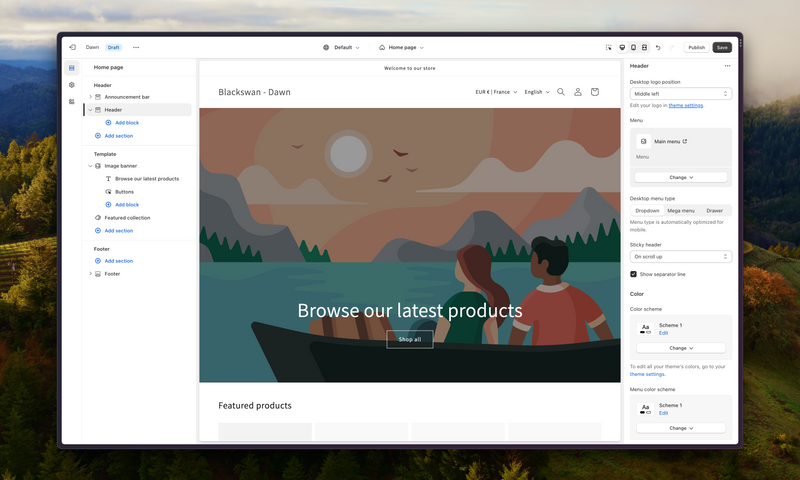
Task: Click Change under Main menu
Action: 681,178
